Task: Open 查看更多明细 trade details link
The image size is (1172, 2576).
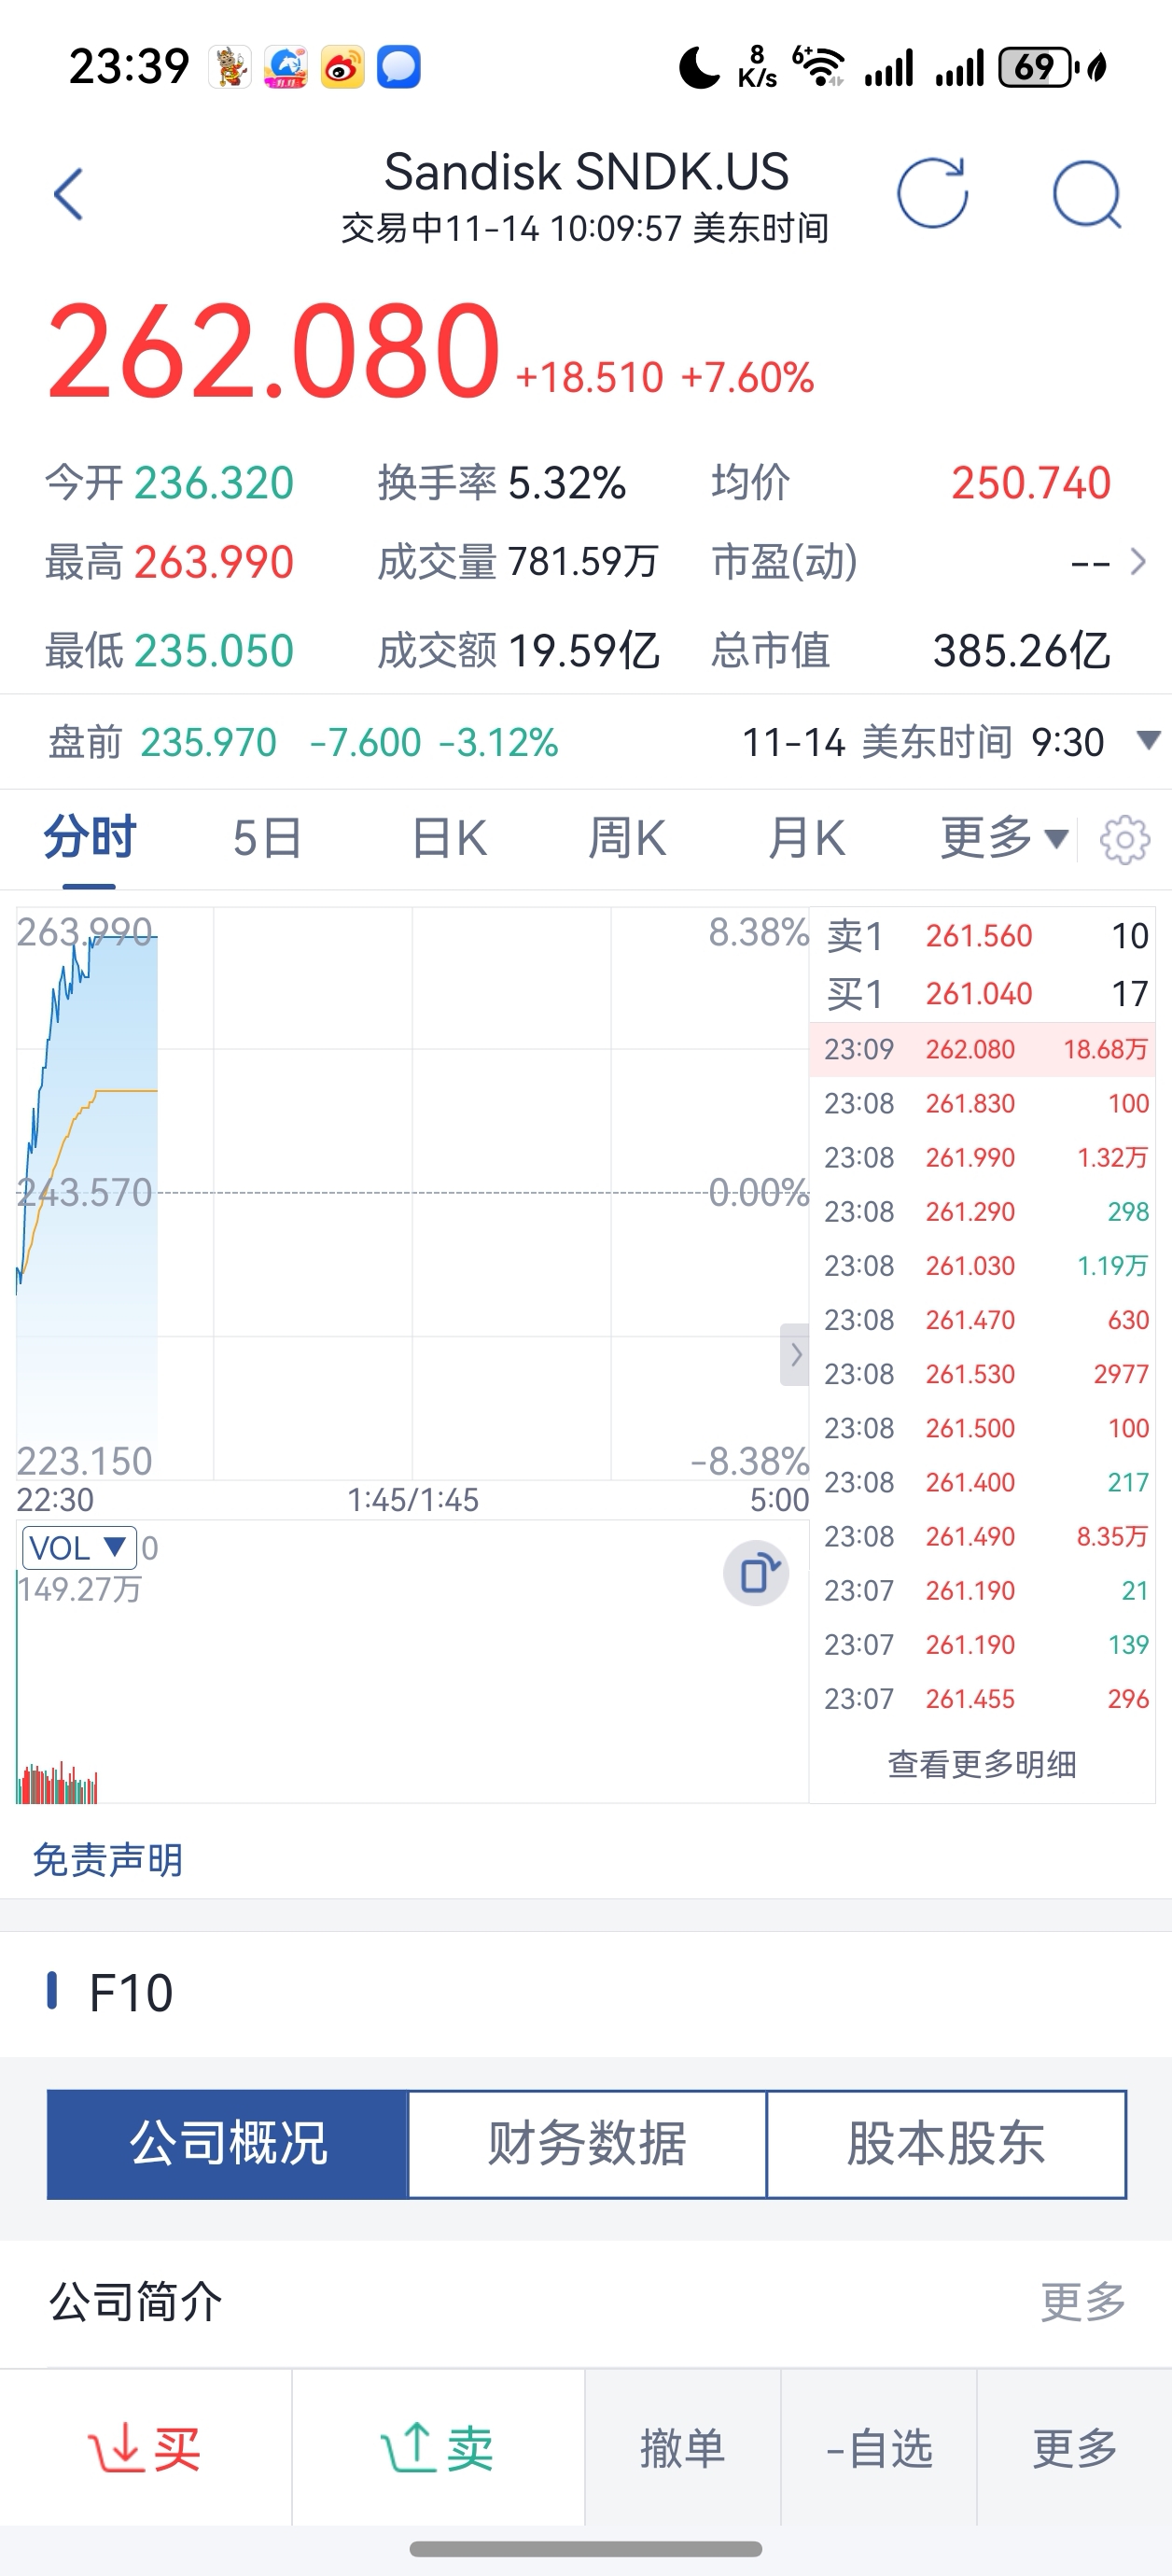Action: [x=981, y=1764]
